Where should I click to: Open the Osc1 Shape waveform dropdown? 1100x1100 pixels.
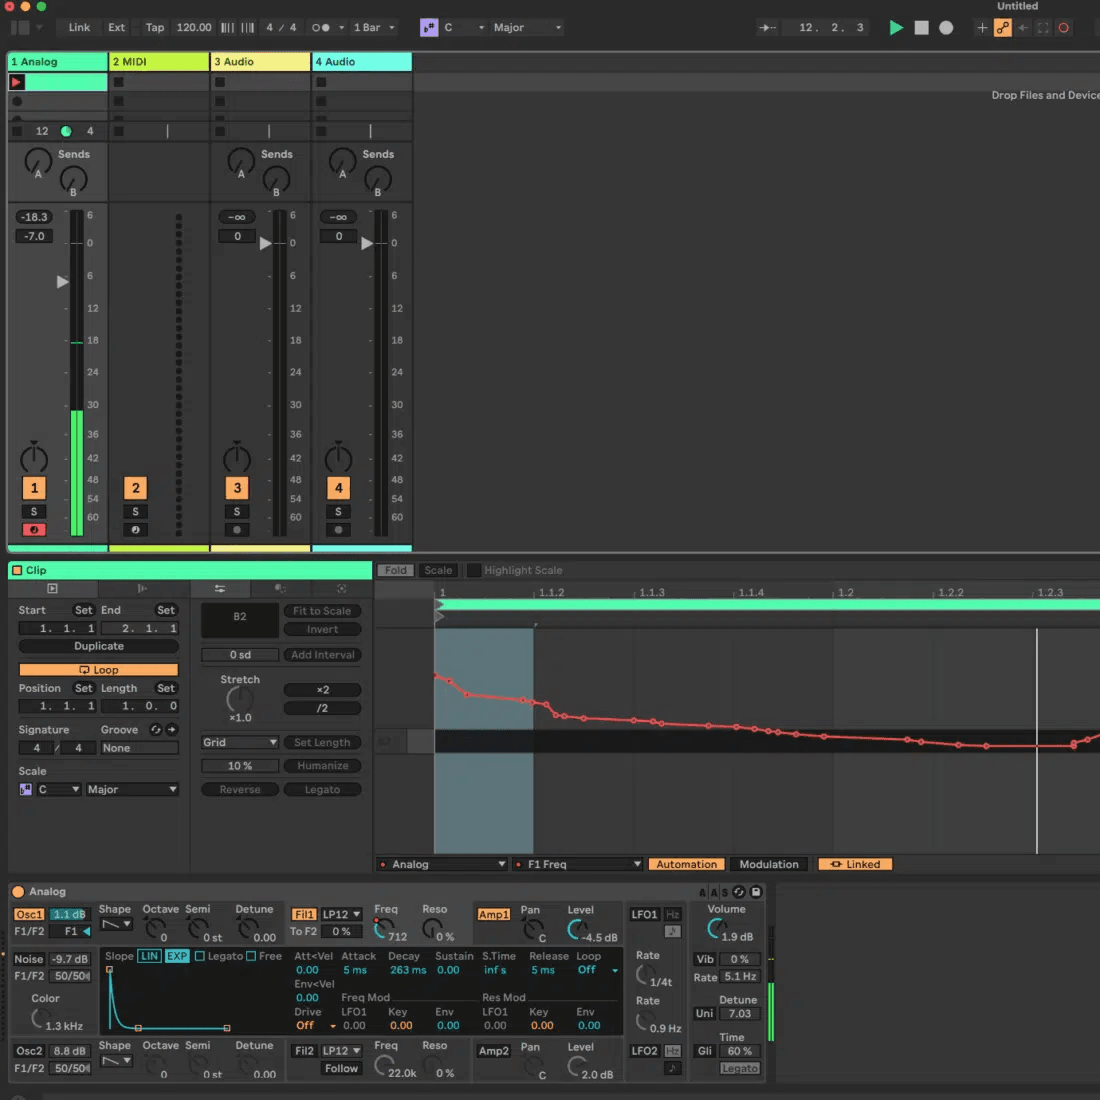[x=116, y=925]
